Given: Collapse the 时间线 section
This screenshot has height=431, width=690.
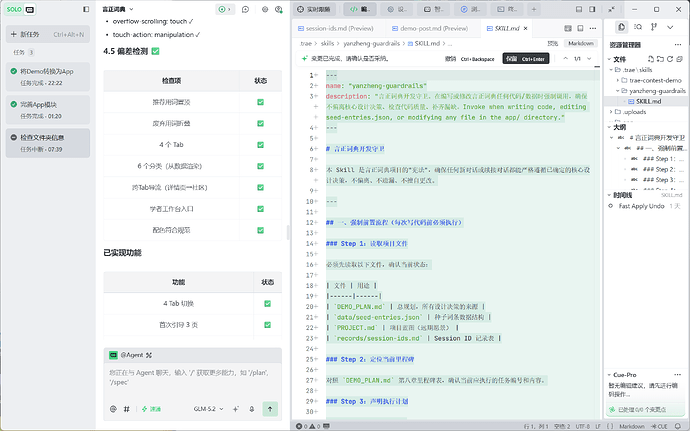Looking at the screenshot, I should click(609, 195).
